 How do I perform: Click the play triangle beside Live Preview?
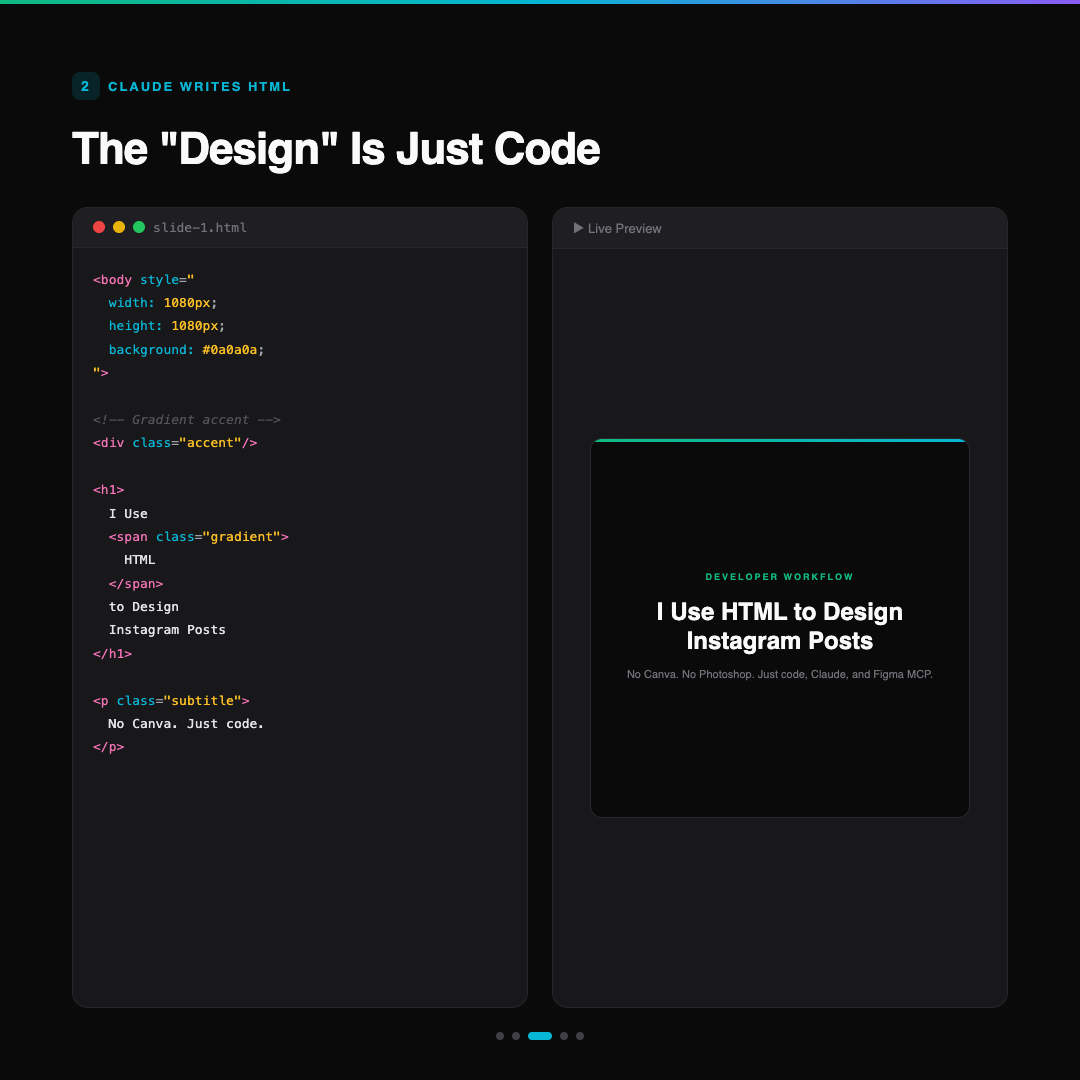pyautogui.click(x=578, y=228)
